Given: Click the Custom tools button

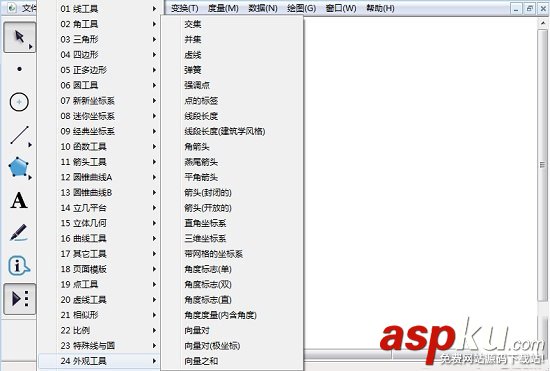Looking at the screenshot, I should (x=19, y=299).
